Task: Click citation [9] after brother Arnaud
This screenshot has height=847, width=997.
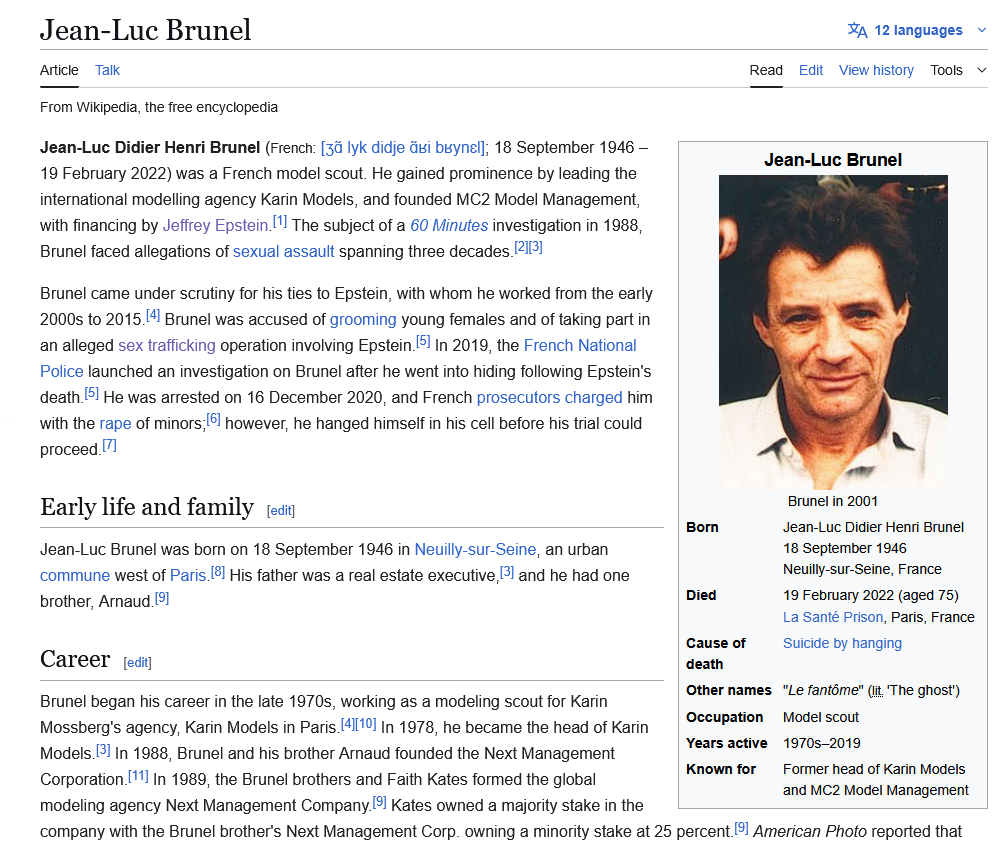Action: click(x=162, y=597)
